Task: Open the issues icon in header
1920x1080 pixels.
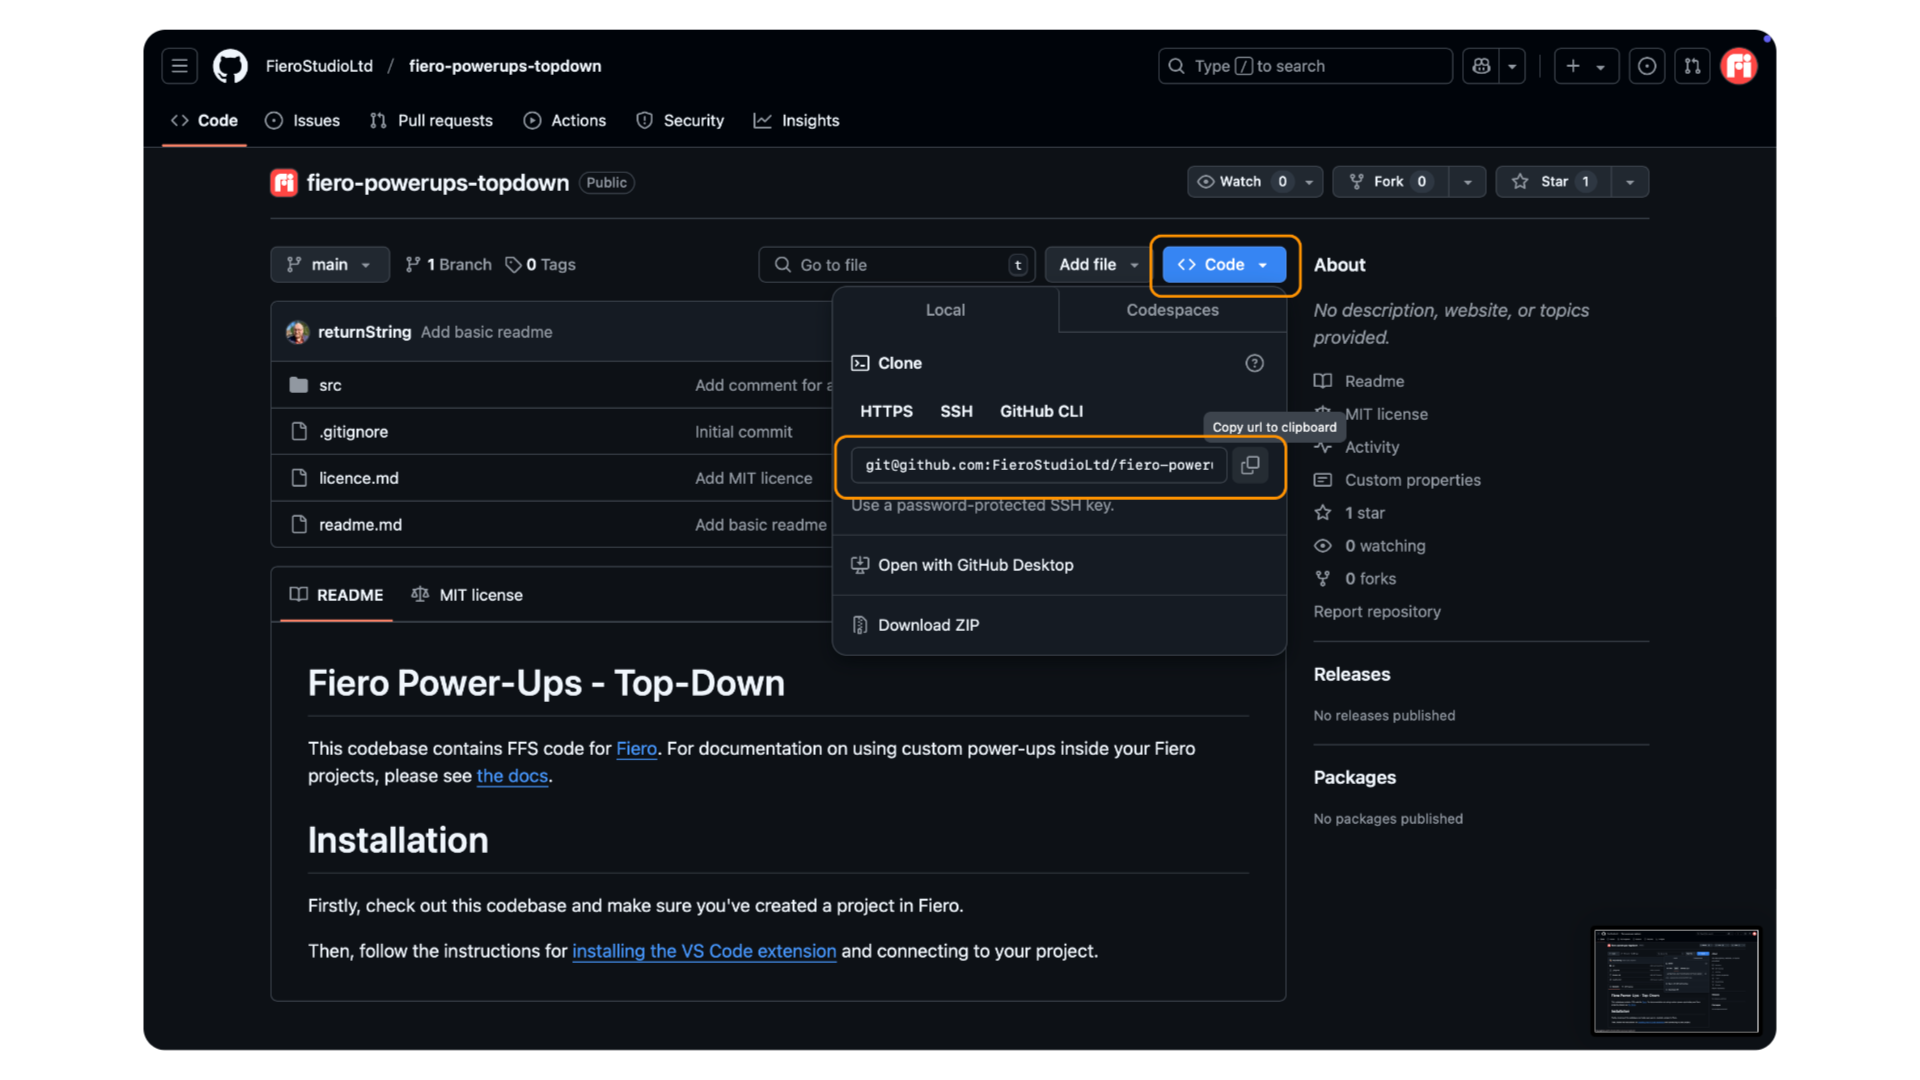Action: pyautogui.click(x=1647, y=66)
